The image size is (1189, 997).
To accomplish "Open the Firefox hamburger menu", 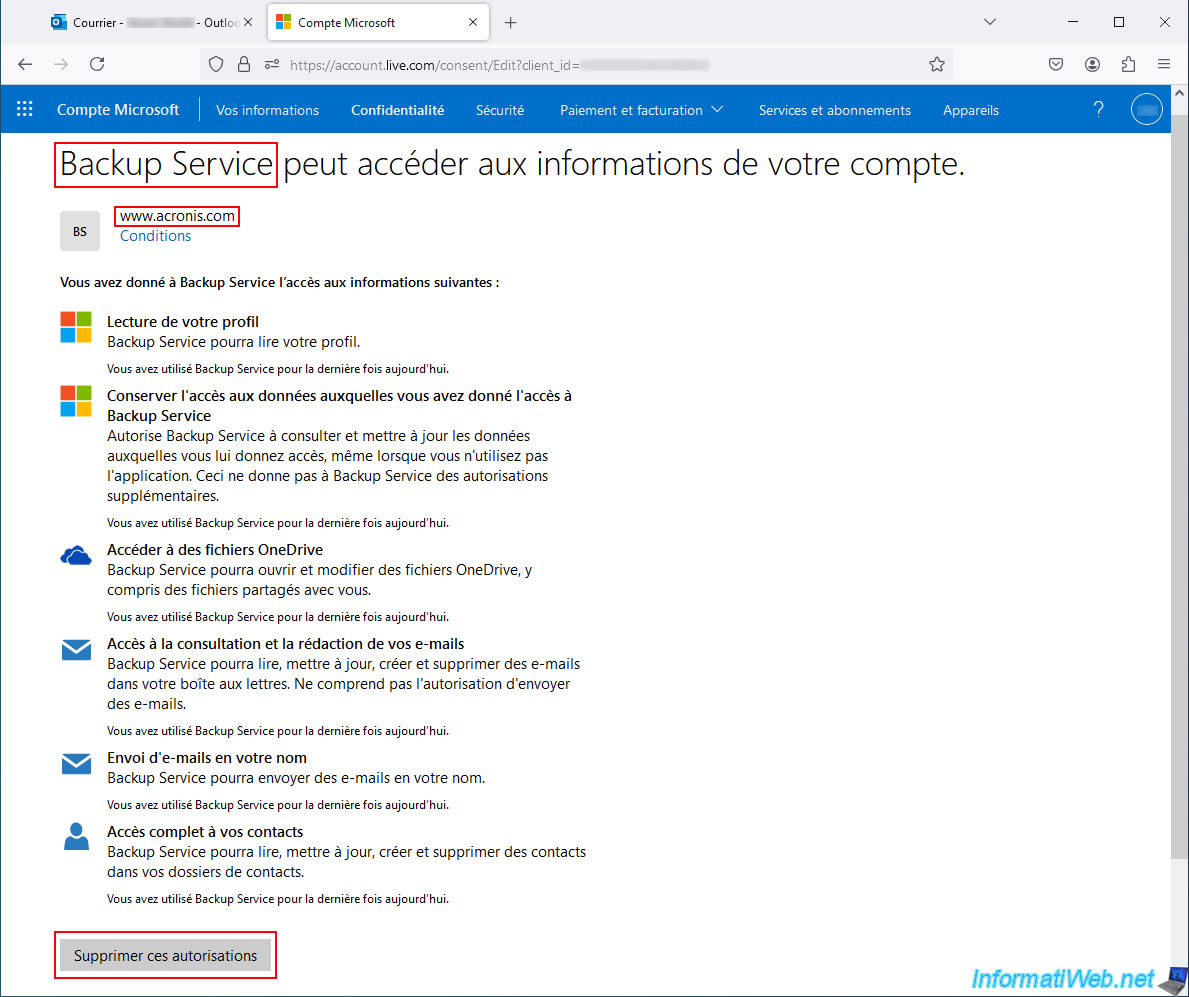I will [1164, 64].
